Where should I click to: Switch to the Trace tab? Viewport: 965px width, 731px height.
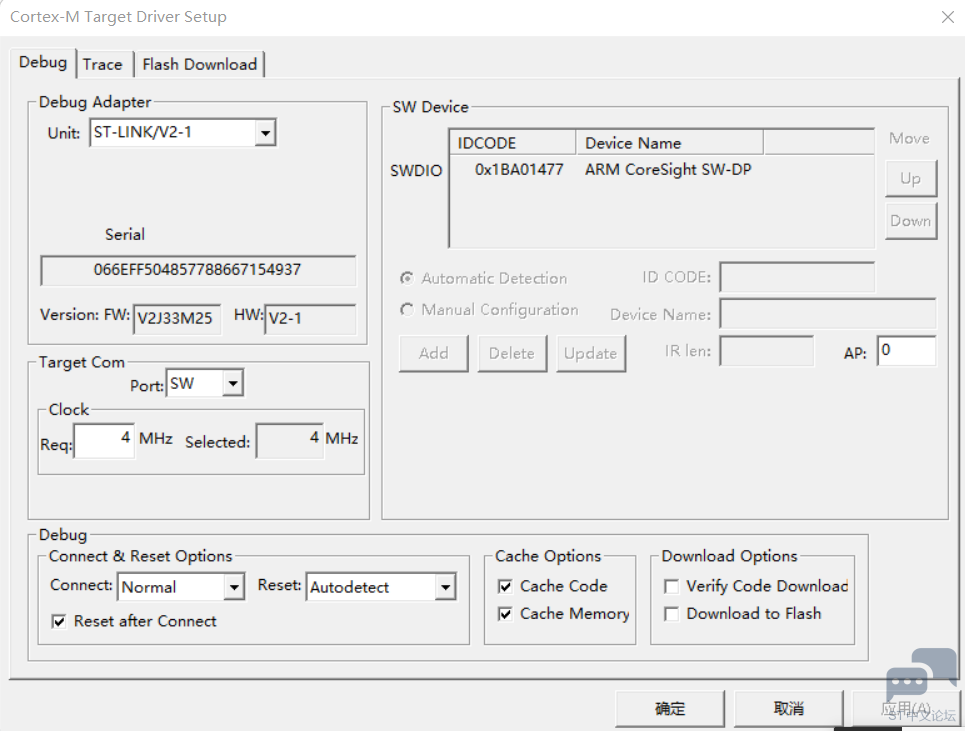(x=102, y=64)
